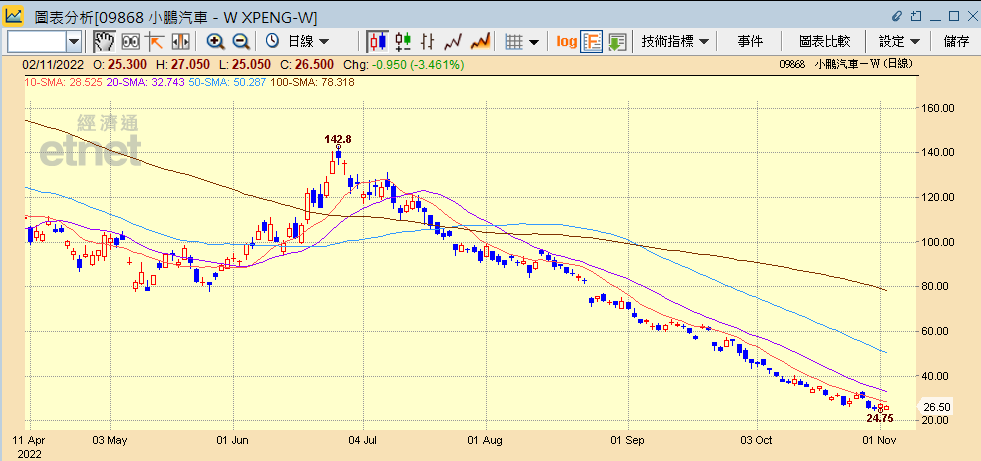Click the 160.00 price axis label

[938, 108]
